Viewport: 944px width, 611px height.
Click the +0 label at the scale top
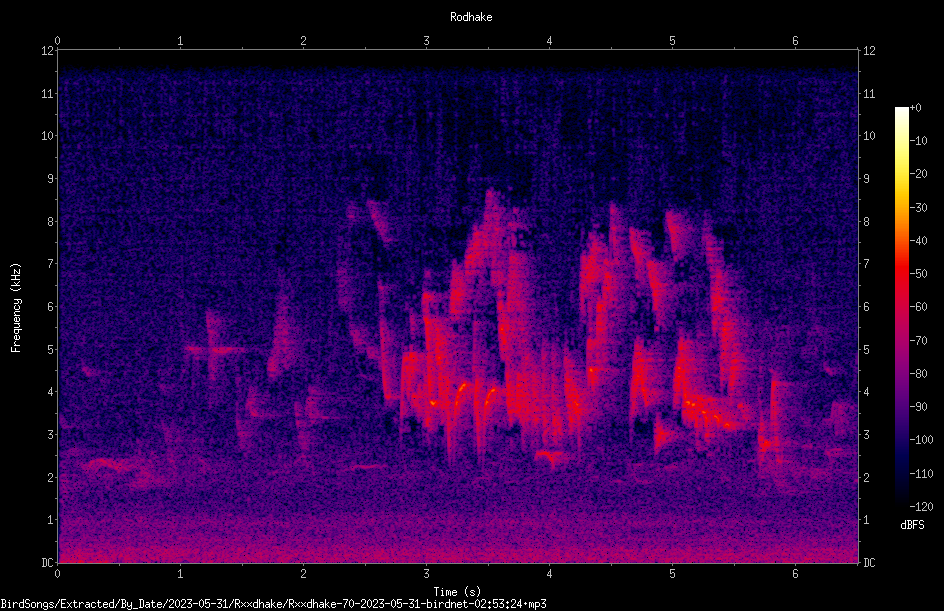[x=915, y=108]
